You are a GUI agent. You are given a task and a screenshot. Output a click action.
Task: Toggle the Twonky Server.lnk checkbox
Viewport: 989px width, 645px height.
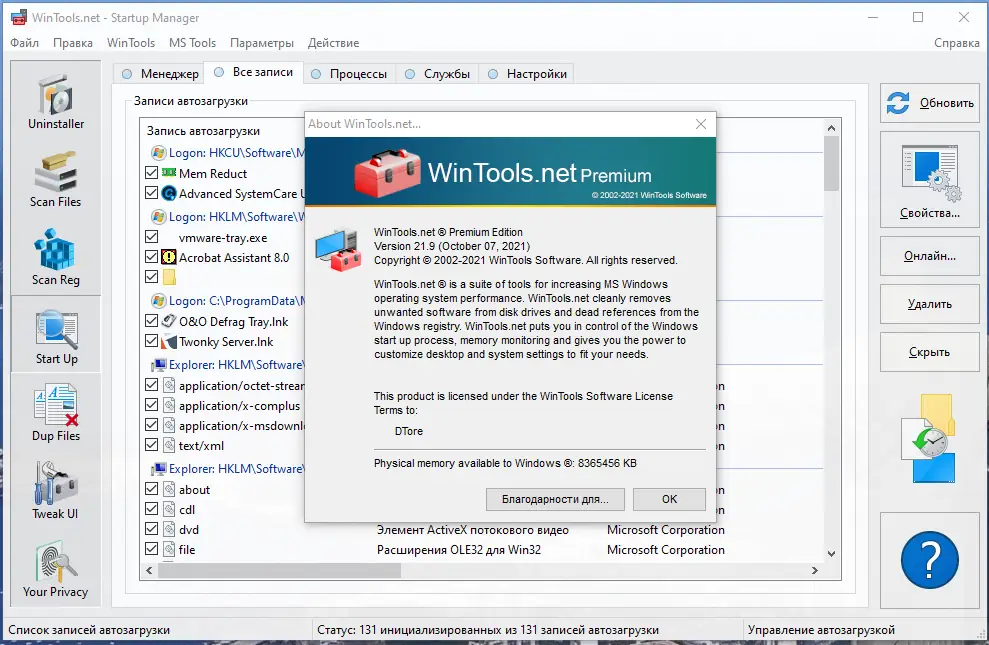click(x=151, y=340)
